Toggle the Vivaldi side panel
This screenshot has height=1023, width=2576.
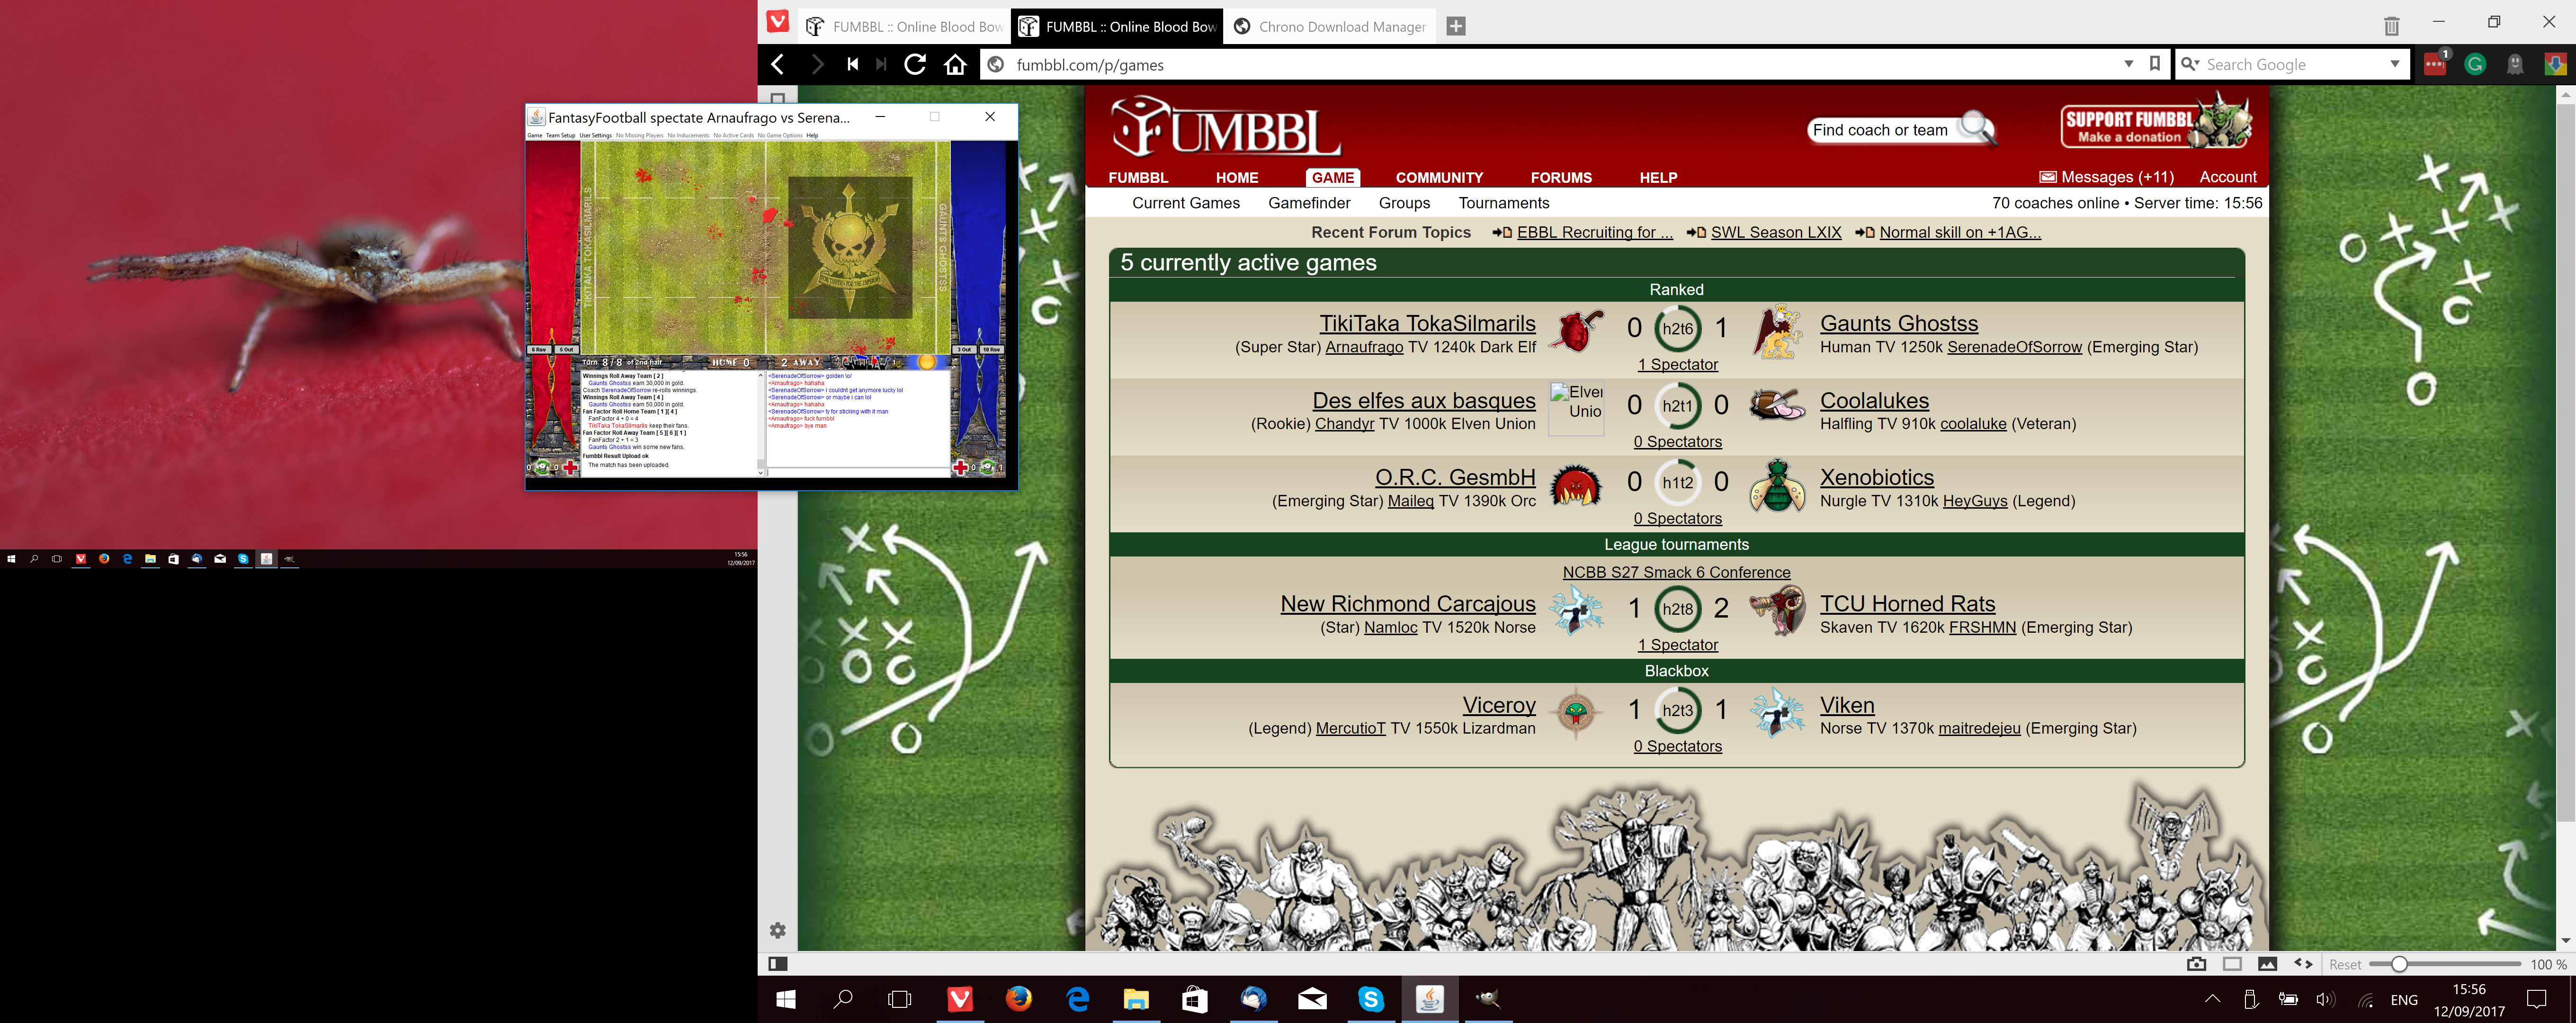778,964
